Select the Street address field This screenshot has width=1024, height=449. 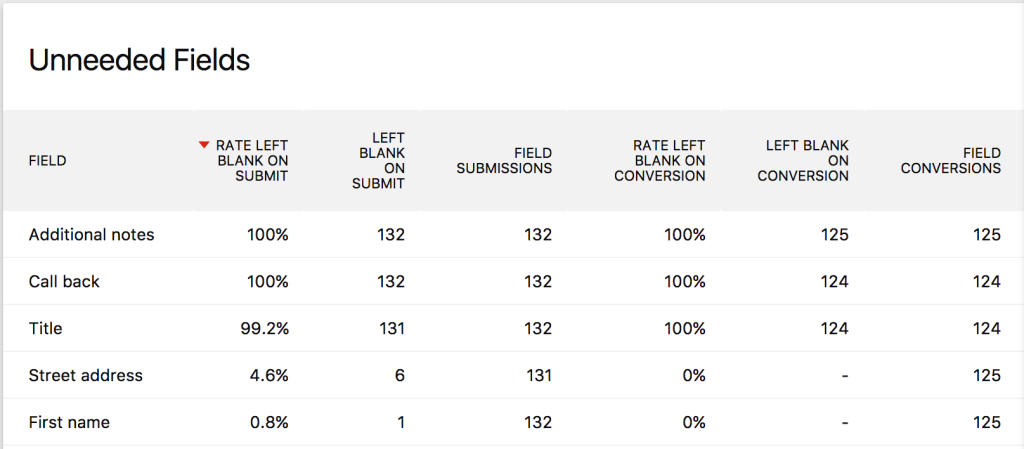[x=86, y=376]
